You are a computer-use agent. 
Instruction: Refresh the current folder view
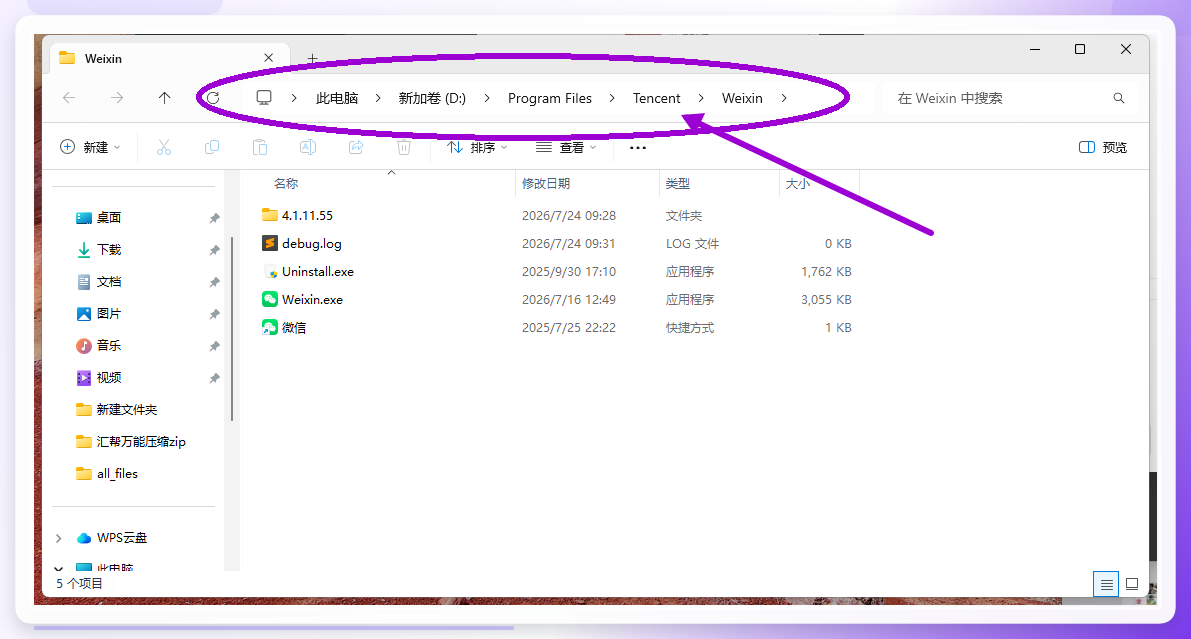point(213,98)
